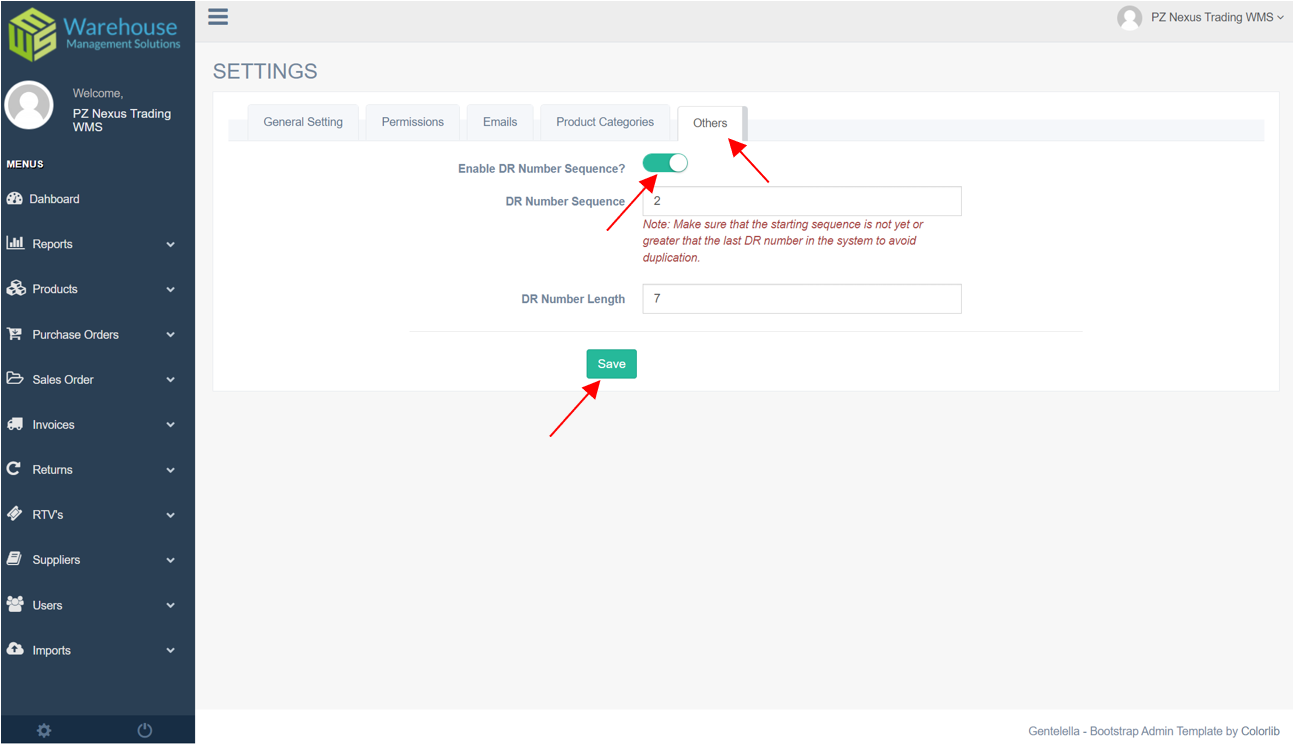Open the Product Categories tab
Image resolution: width=1294 pixels, height=750 pixels.
coord(604,121)
